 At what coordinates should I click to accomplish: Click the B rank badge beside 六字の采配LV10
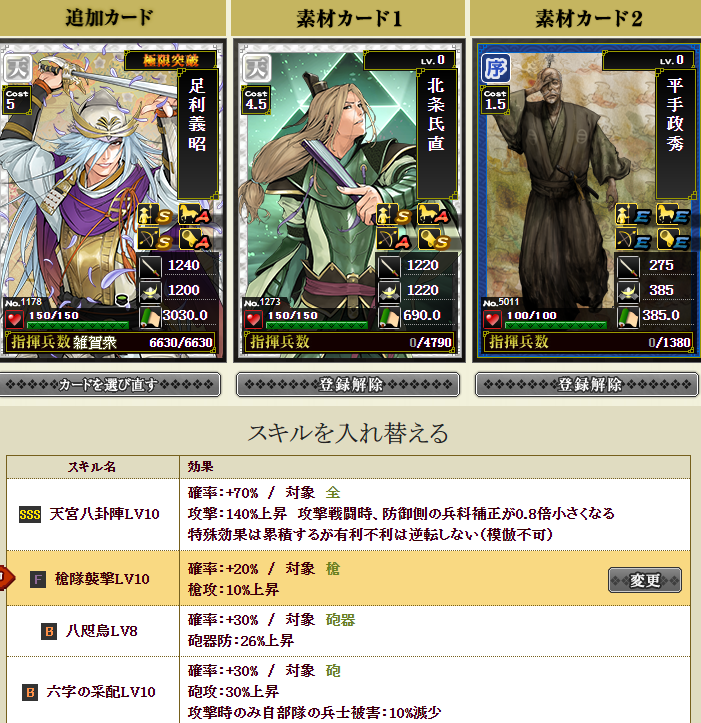[x=30, y=692]
